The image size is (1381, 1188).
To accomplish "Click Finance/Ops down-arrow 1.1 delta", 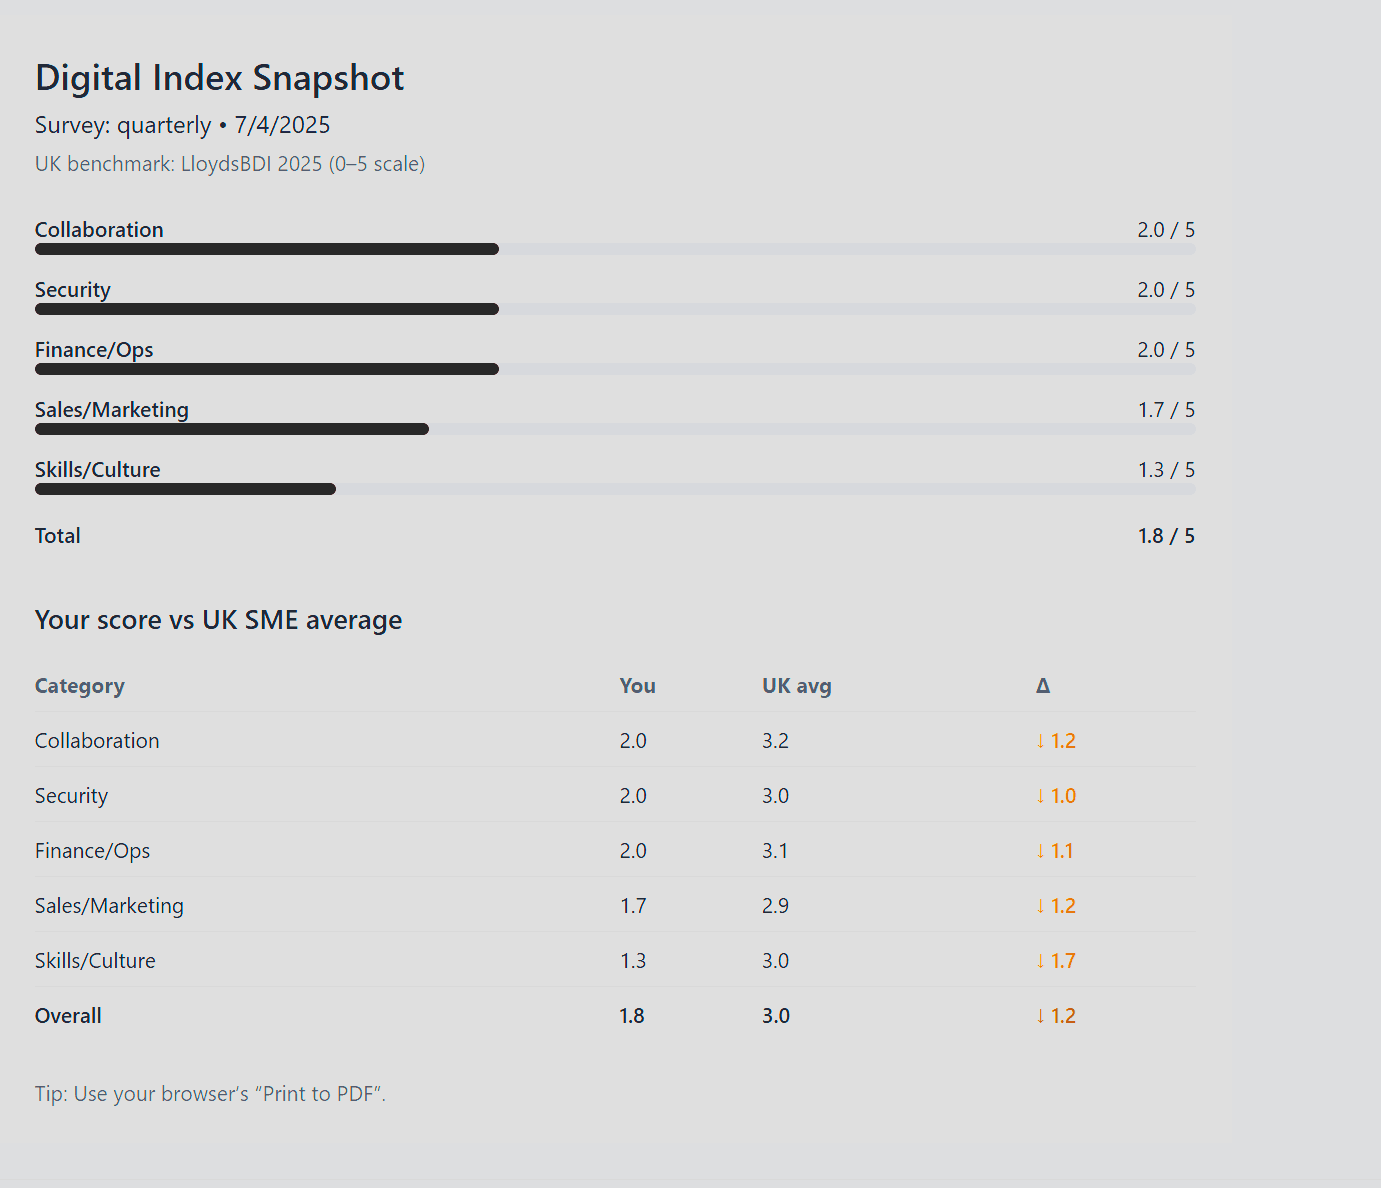I will [1054, 851].
